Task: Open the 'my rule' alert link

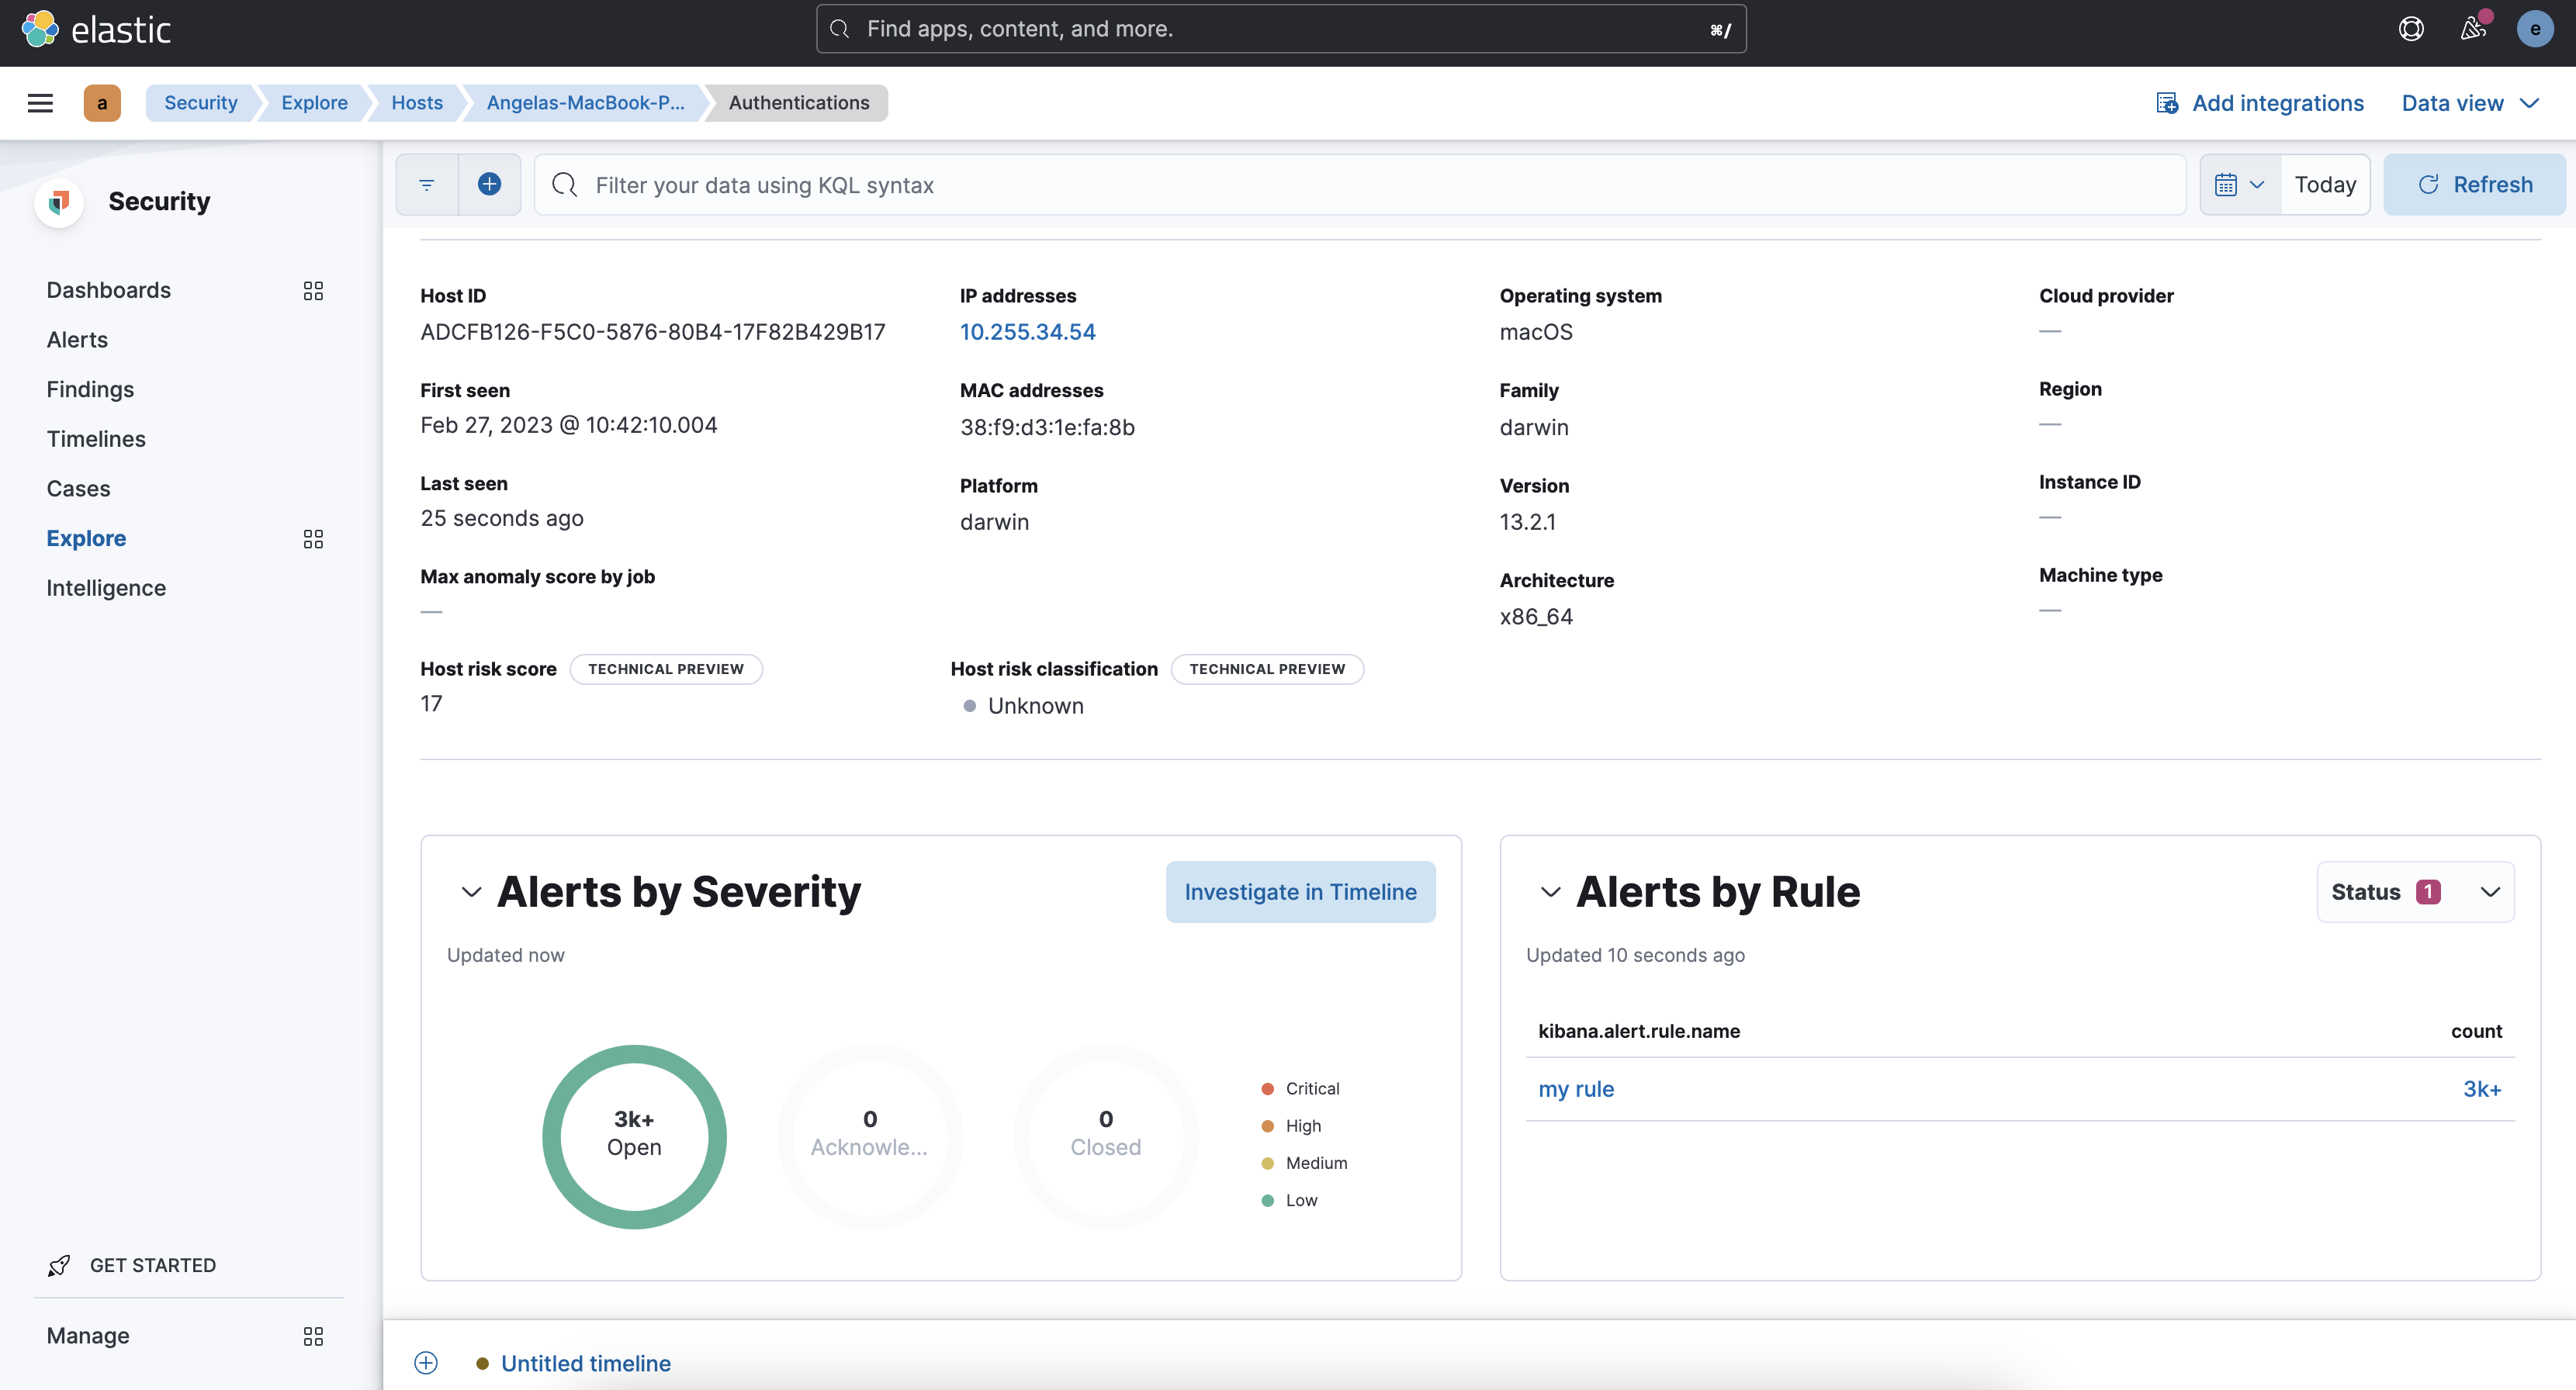Action: tap(1575, 1089)
